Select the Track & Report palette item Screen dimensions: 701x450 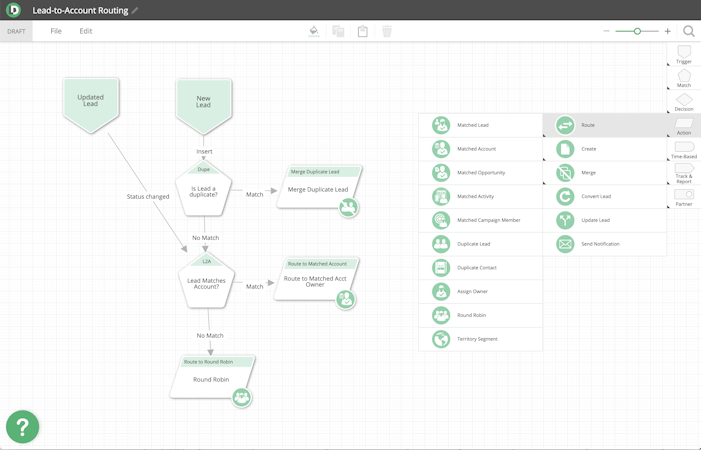pyautogui.click(x=684, y=173)
